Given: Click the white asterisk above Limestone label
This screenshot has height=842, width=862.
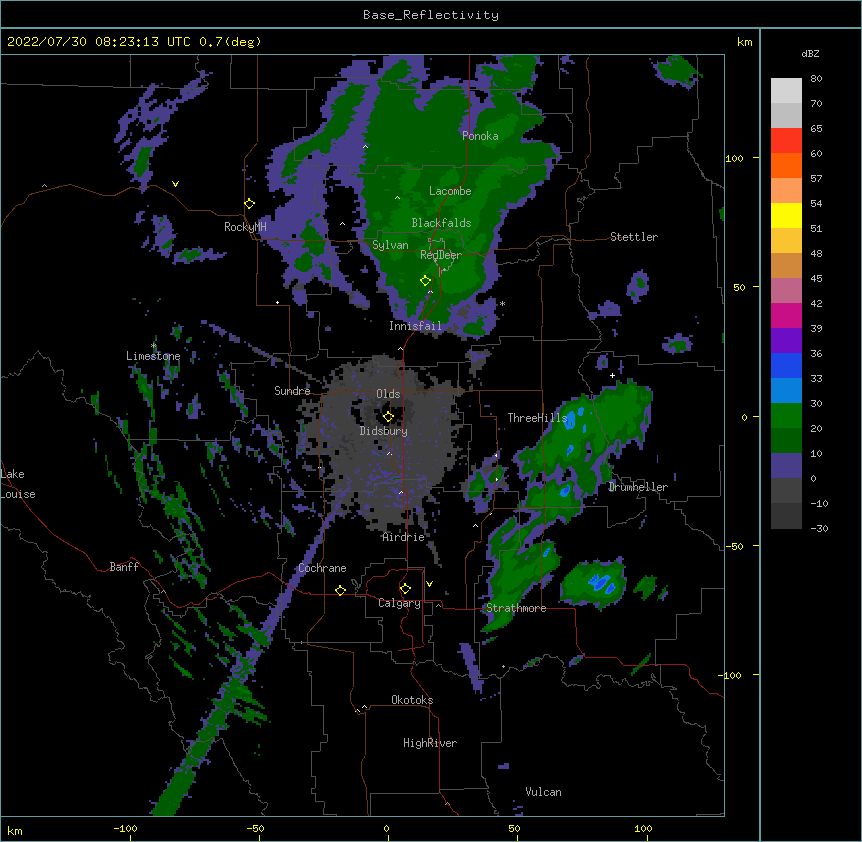Looking at the screenshot, I should [x=153, y=346].
